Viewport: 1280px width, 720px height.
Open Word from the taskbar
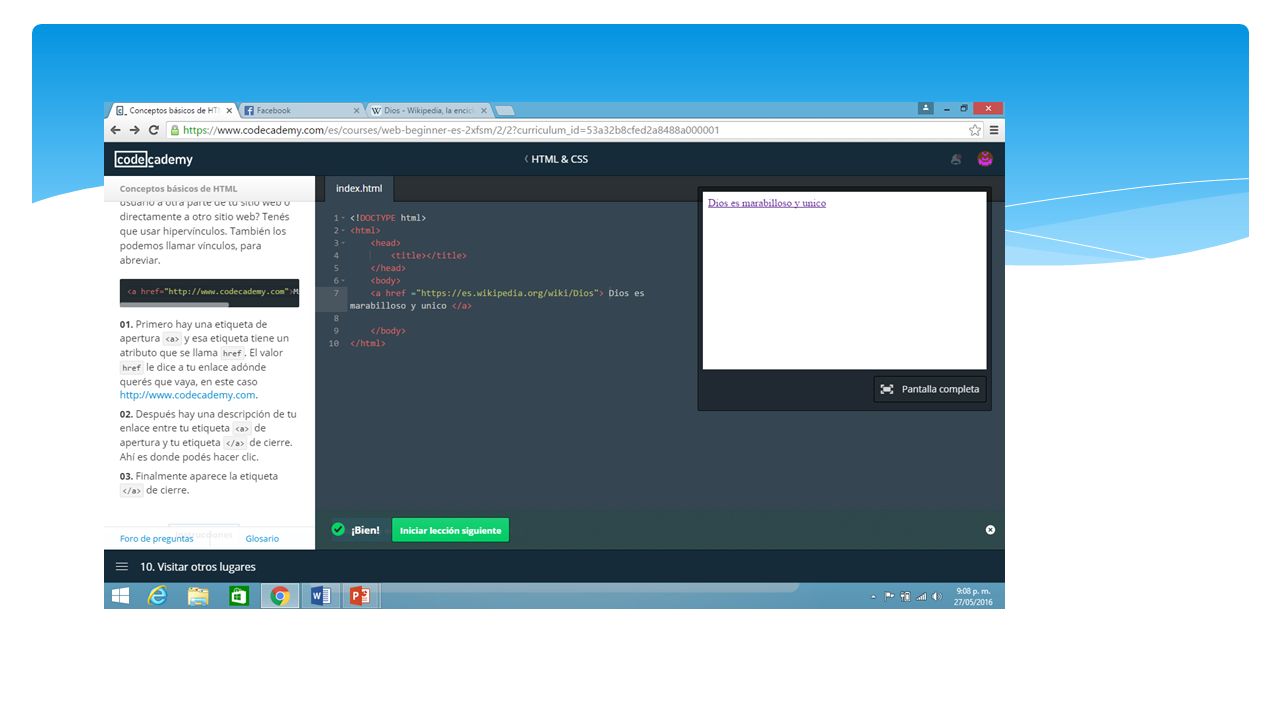(x=321, y=596)
